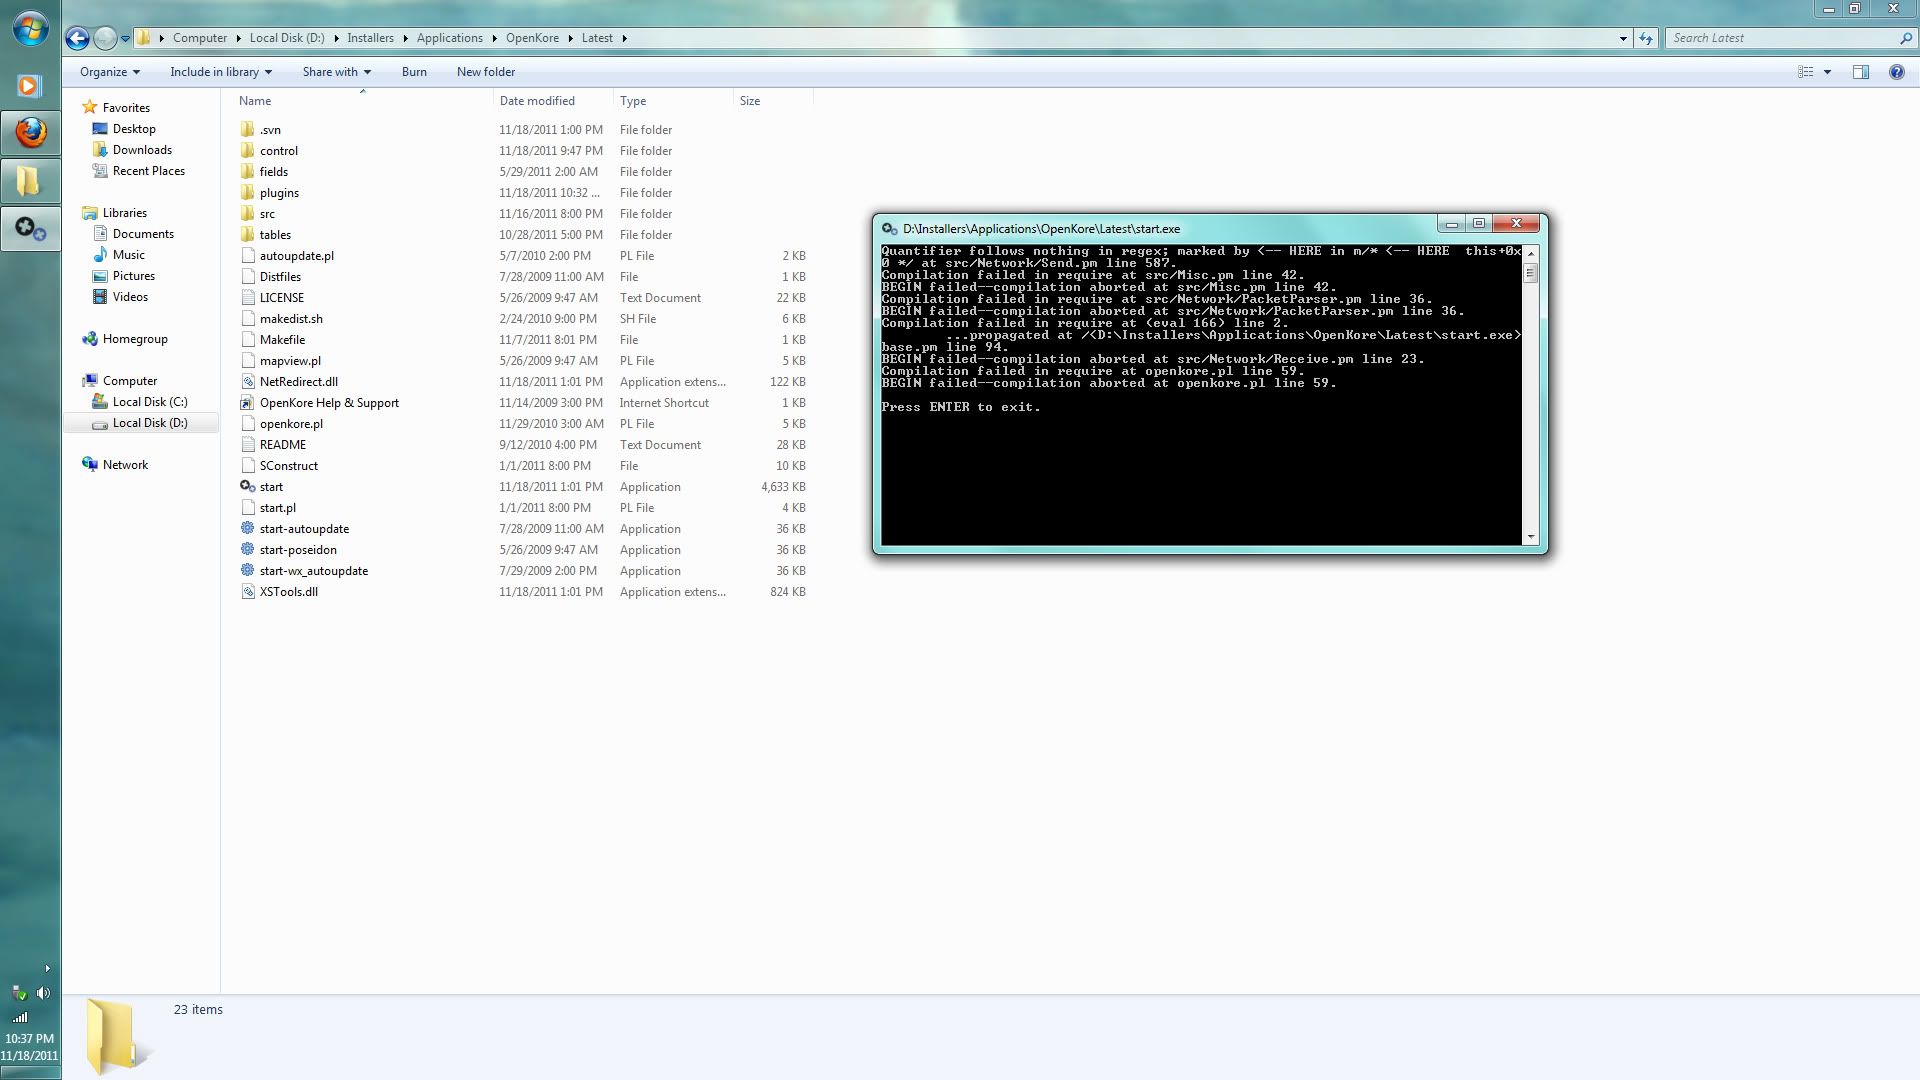Screen dimensions: 1920x1080
Task: Select the start application gears icon
Action: [x=248, y=487]
